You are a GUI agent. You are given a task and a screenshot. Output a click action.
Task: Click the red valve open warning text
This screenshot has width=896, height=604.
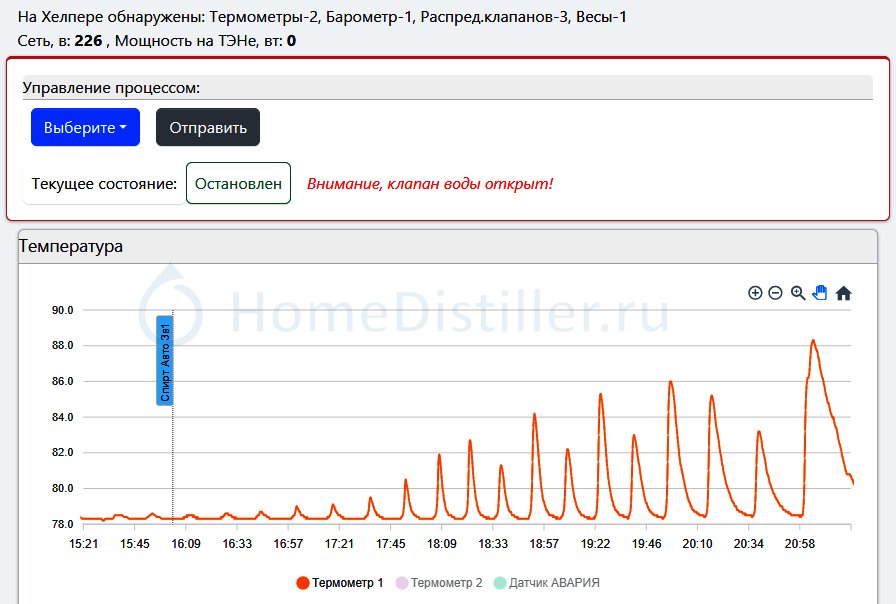[429, 184]
